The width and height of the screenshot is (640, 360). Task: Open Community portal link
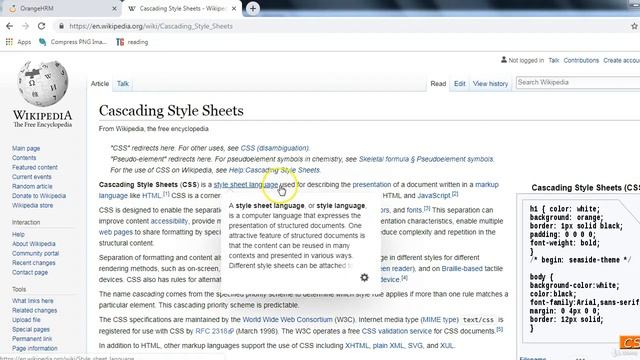point(36,253)
